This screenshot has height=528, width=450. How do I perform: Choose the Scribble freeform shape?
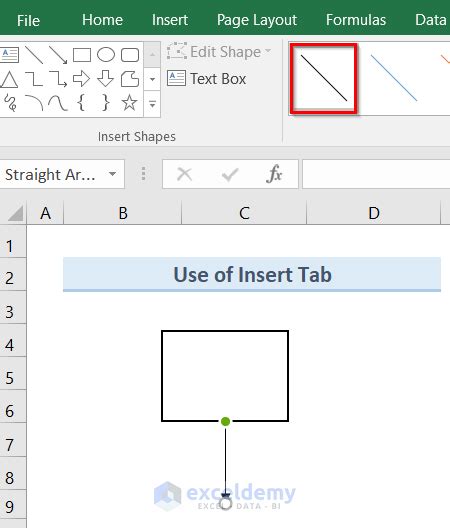(10, 103)
